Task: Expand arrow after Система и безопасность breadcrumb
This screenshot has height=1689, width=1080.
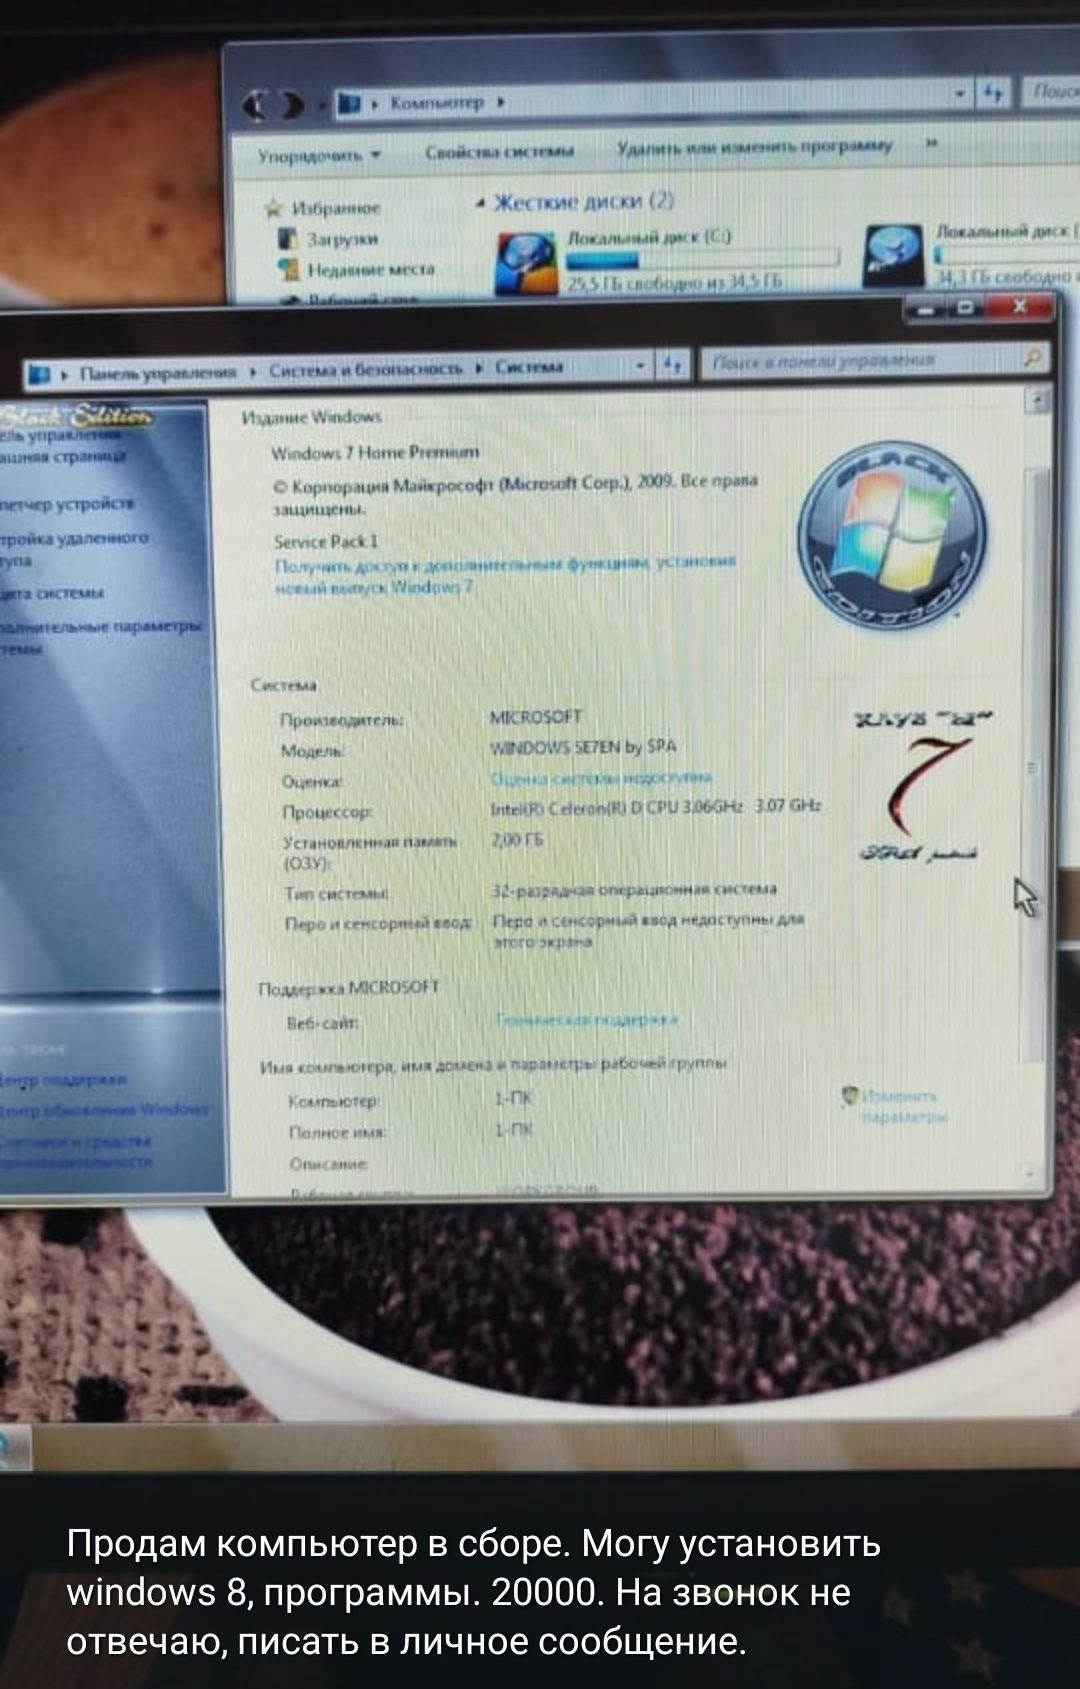Action: [480, 368]
